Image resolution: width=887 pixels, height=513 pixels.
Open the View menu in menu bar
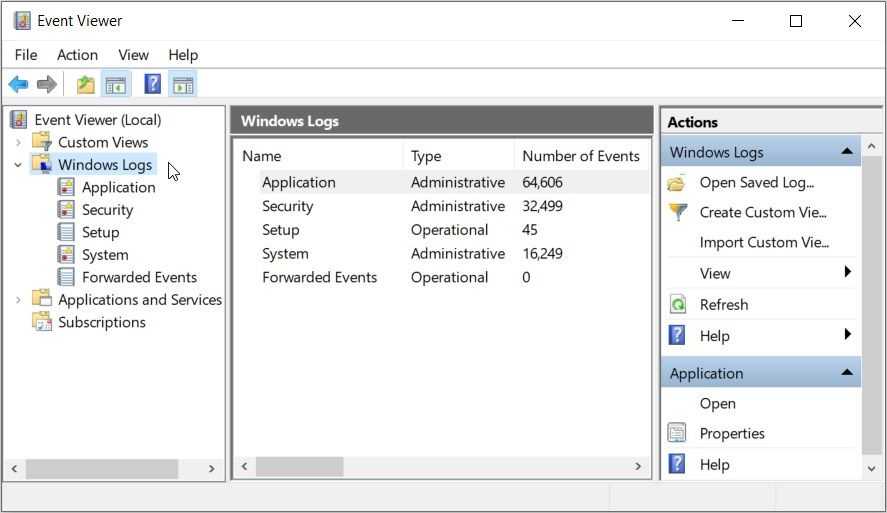133,55
